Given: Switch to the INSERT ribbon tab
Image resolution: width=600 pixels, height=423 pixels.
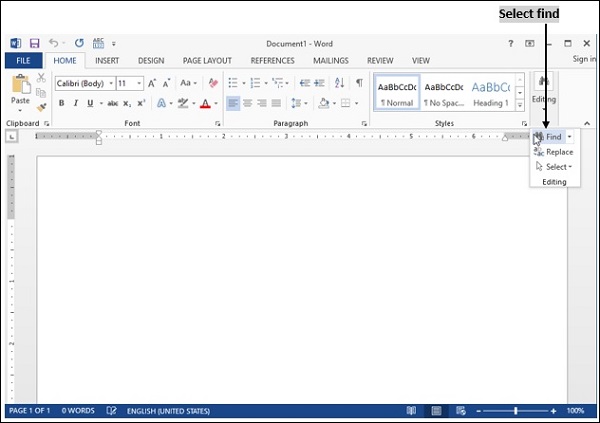Looking at the screenshot, I should [107, 61].
